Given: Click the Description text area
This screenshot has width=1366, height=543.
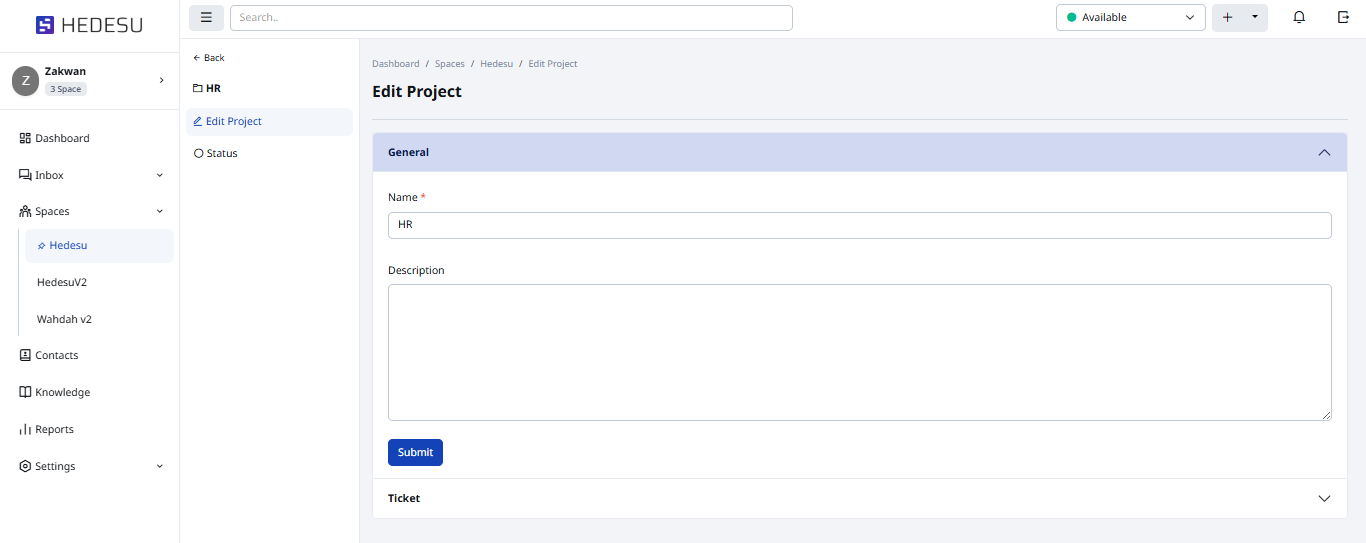Looking at the screenshot, I should tap(859, 352).
